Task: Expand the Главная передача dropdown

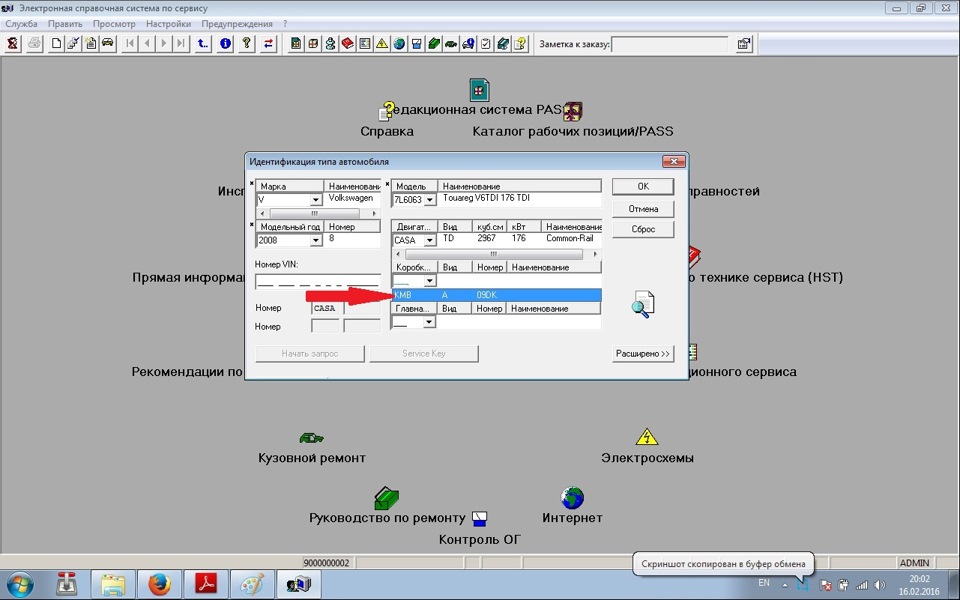Action: pyautogui.click(x=429, y=322)
